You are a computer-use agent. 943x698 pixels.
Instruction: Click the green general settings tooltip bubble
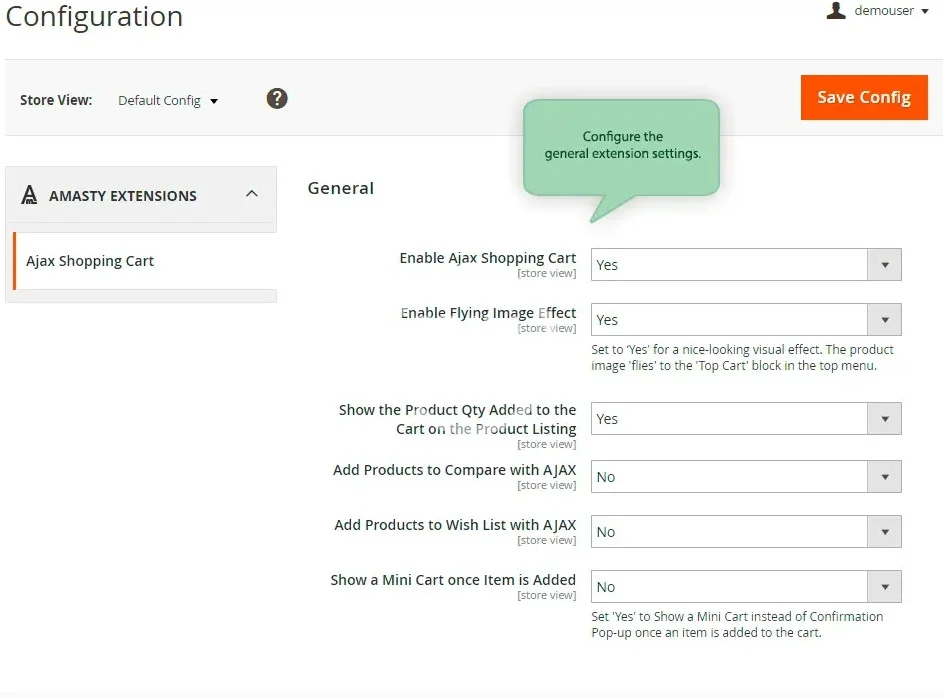[621, 146]
